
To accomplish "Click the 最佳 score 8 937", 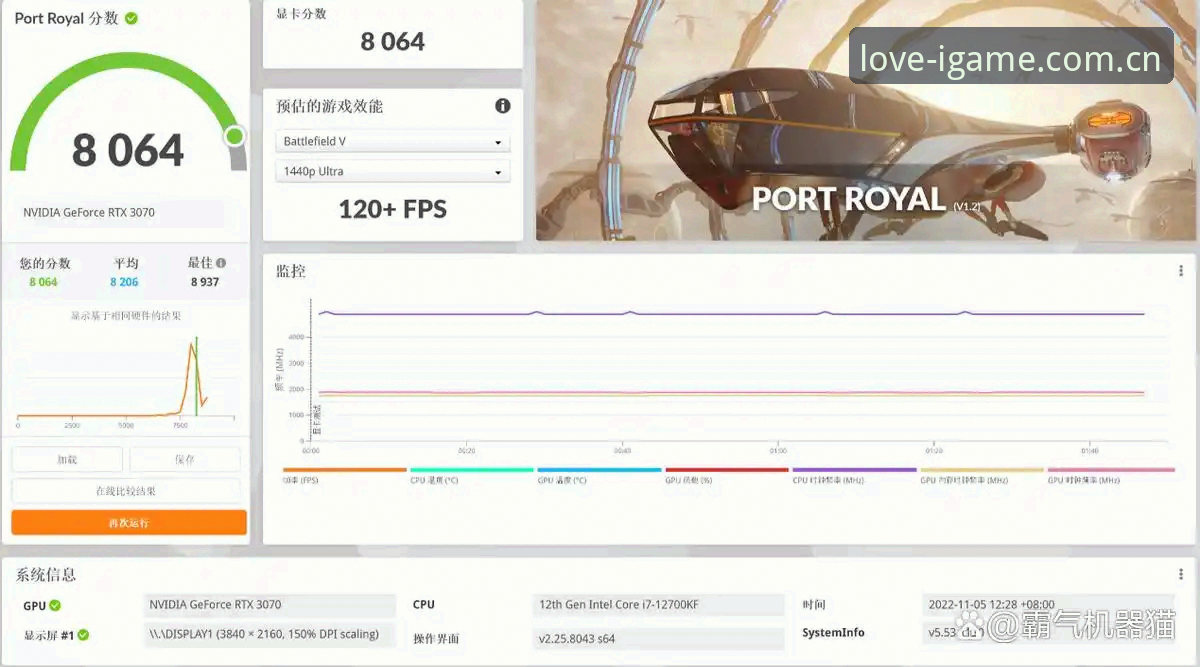I will tap(205, 282).
